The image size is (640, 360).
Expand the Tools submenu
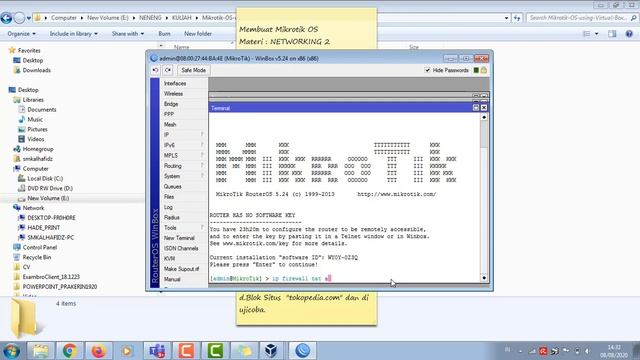coord(184,228)
